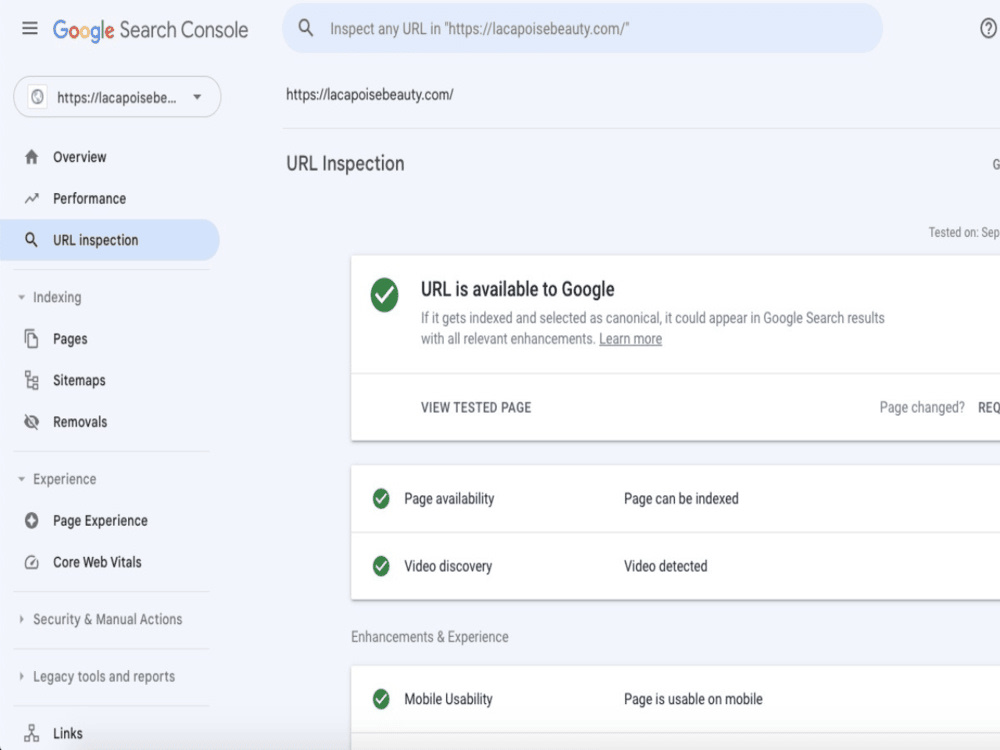
Task: Open Removals via crossed-eye icon
Action: 31,422
